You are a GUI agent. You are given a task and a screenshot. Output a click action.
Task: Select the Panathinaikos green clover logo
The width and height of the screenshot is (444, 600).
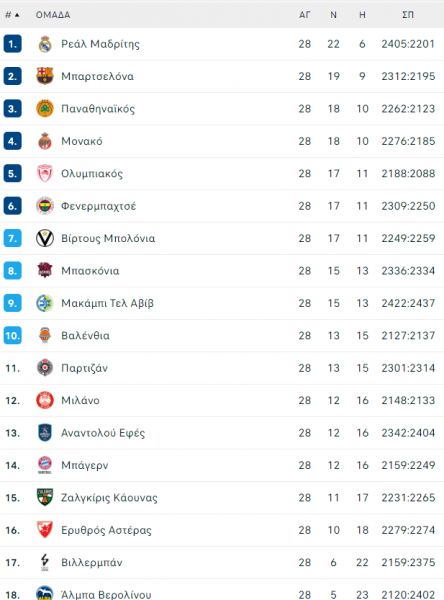click(45, 109)
